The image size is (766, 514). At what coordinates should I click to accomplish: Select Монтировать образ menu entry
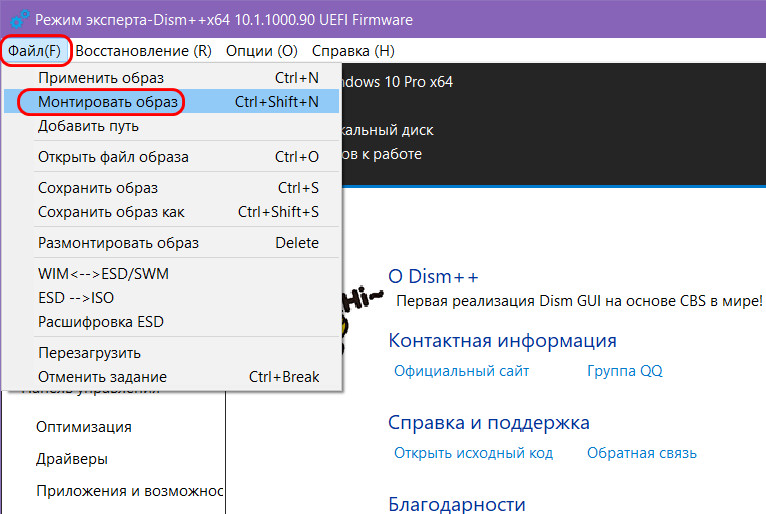[x=108, y=102]
